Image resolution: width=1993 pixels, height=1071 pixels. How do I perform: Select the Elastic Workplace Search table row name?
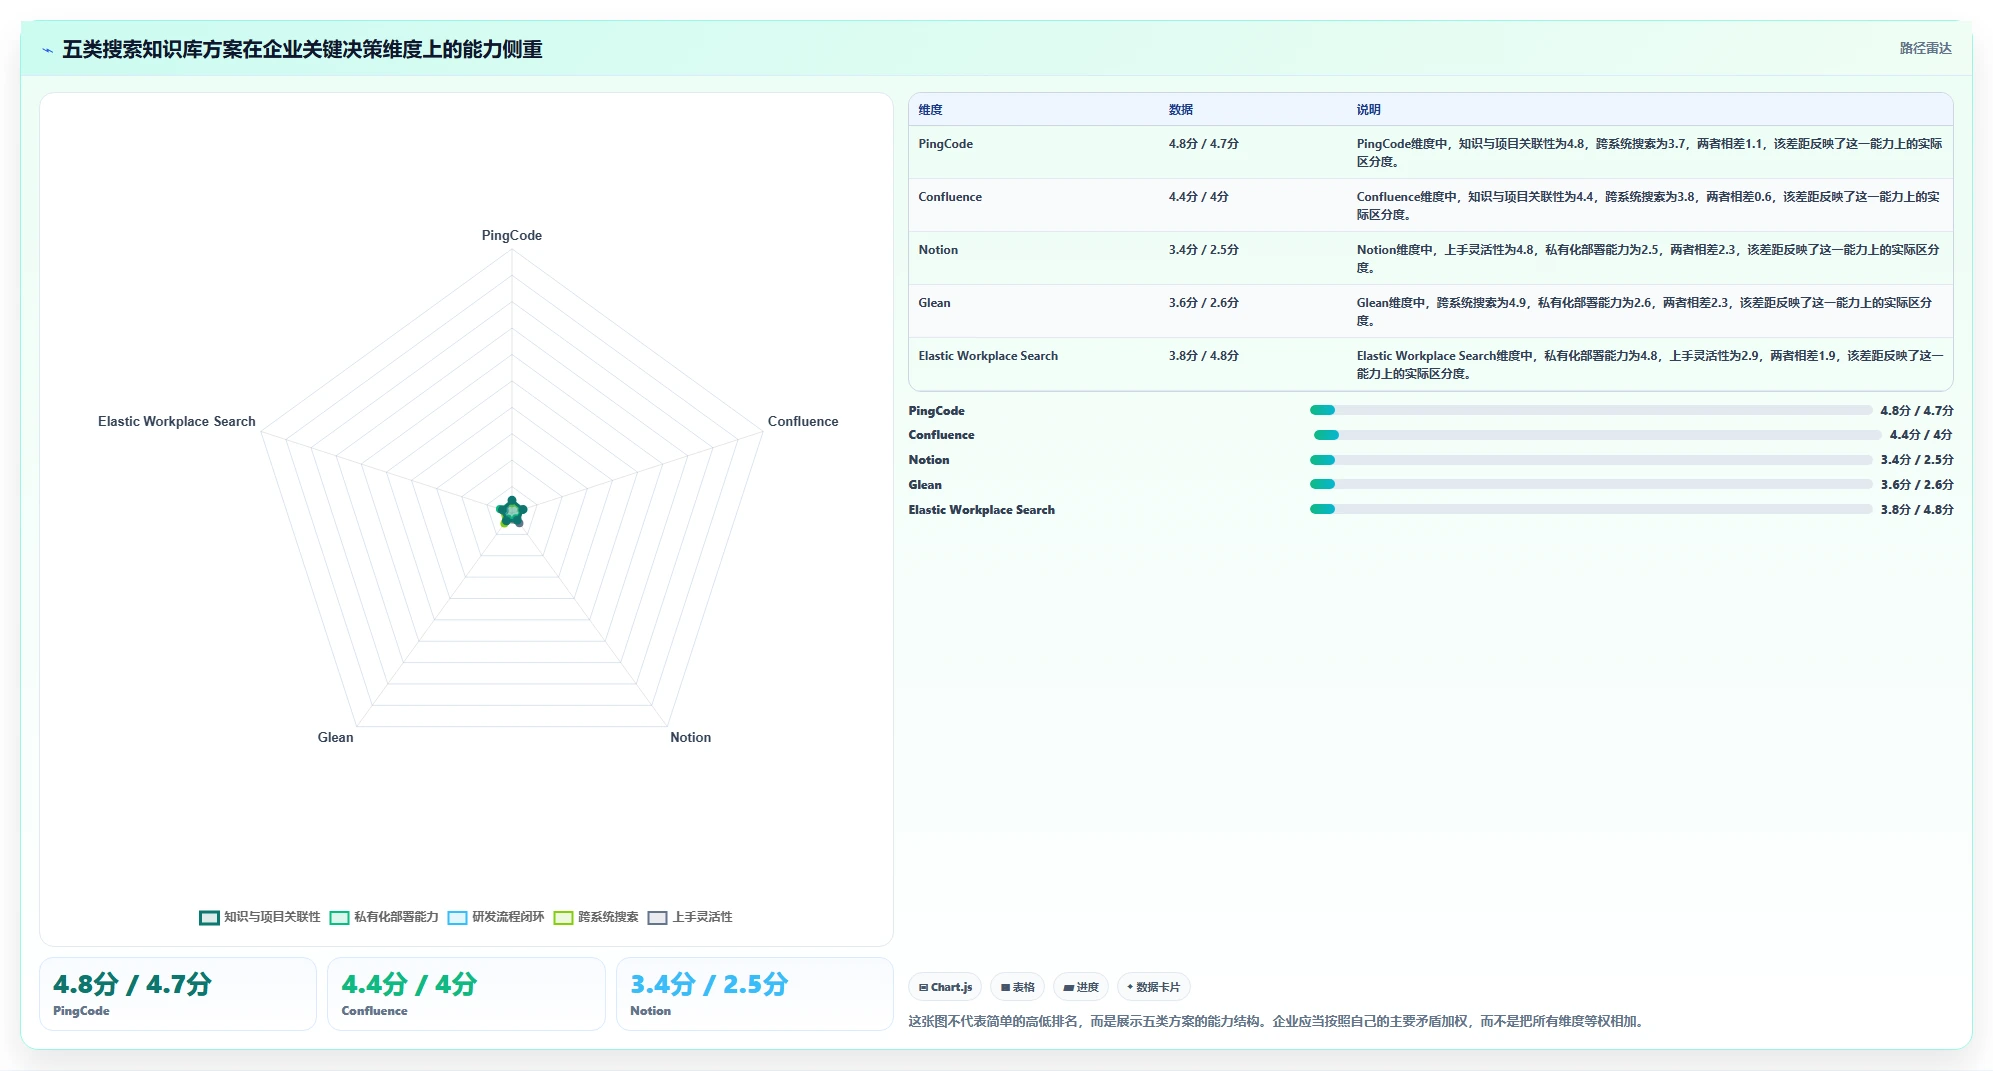pos(988,356)
